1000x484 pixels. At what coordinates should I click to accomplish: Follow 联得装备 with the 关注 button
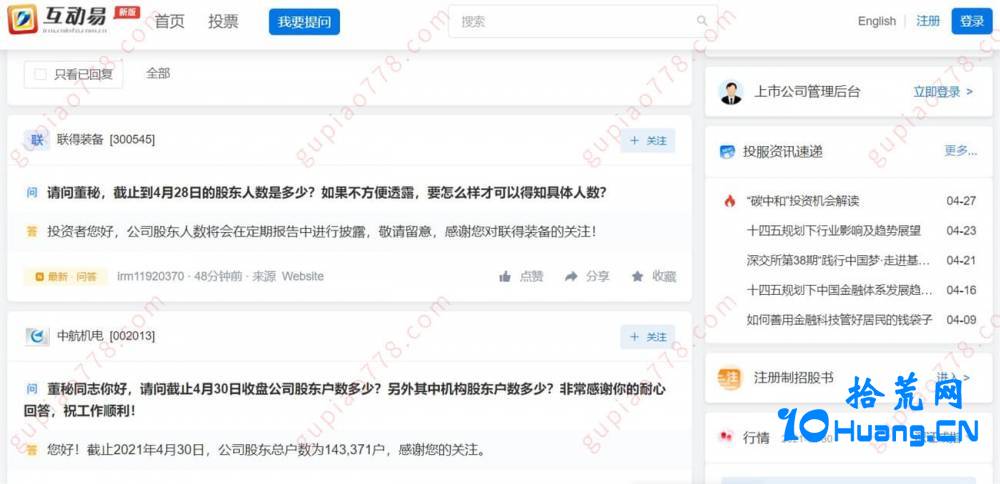647,140
